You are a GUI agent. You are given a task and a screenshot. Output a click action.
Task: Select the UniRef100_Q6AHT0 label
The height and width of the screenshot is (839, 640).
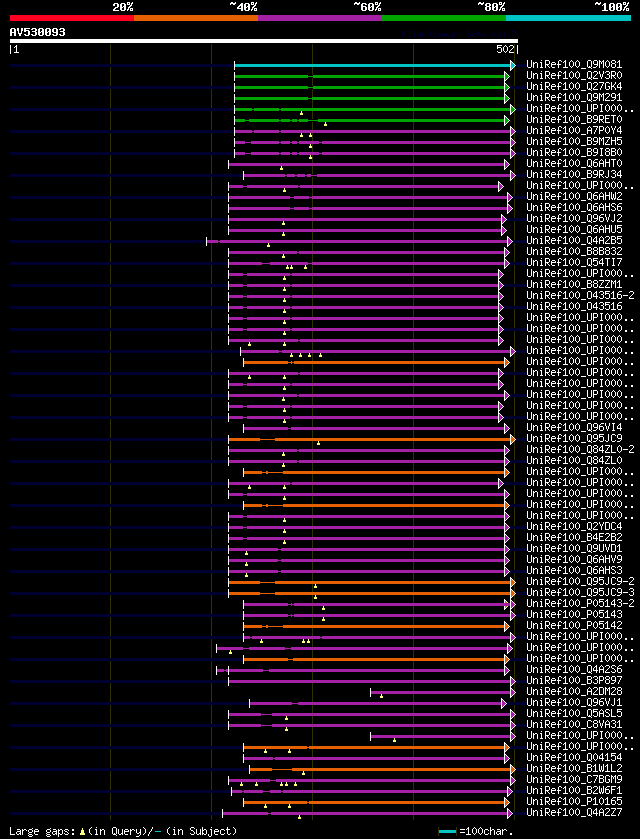pos(574,164)
